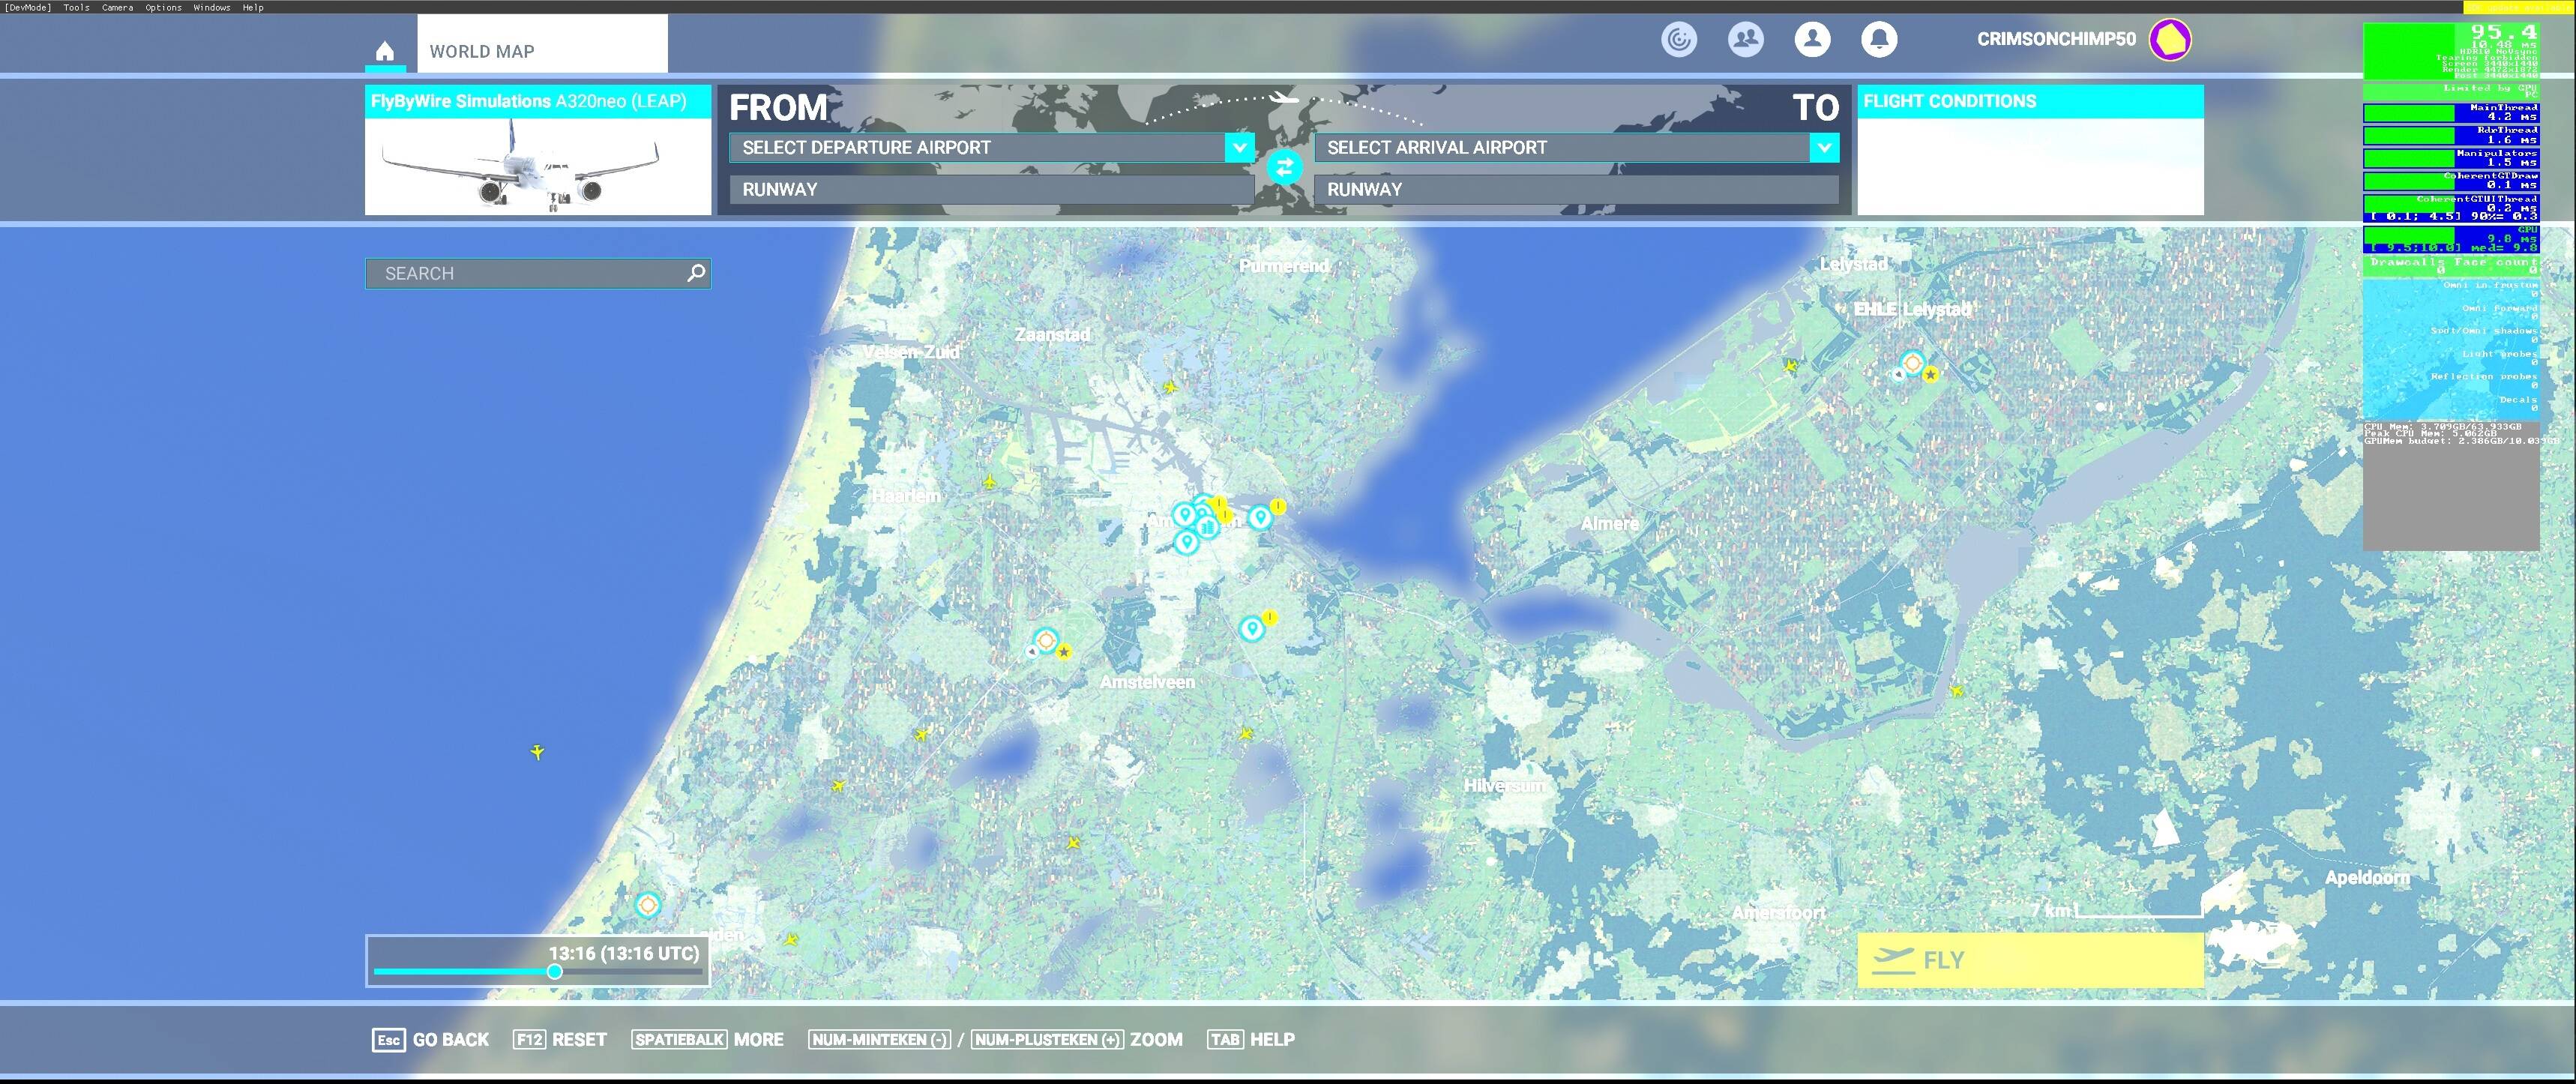The height and width of the screenshot is (1084, 2576).
Task: Click the CRIMSONCHIMP50 avatar icon
Action: click(2170, 40)
